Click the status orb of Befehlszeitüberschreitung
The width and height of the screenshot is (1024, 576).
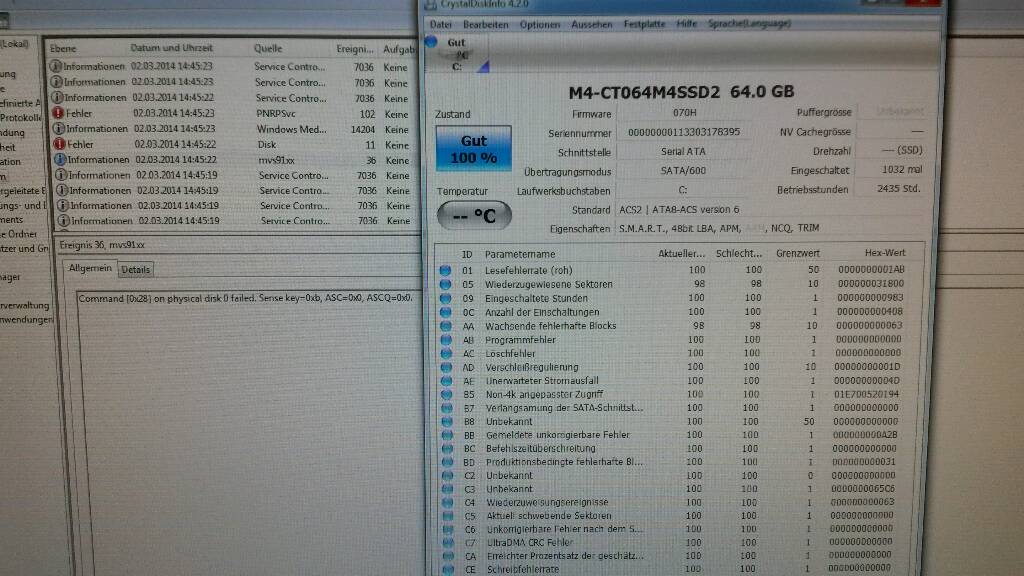[x=447, y=449]
